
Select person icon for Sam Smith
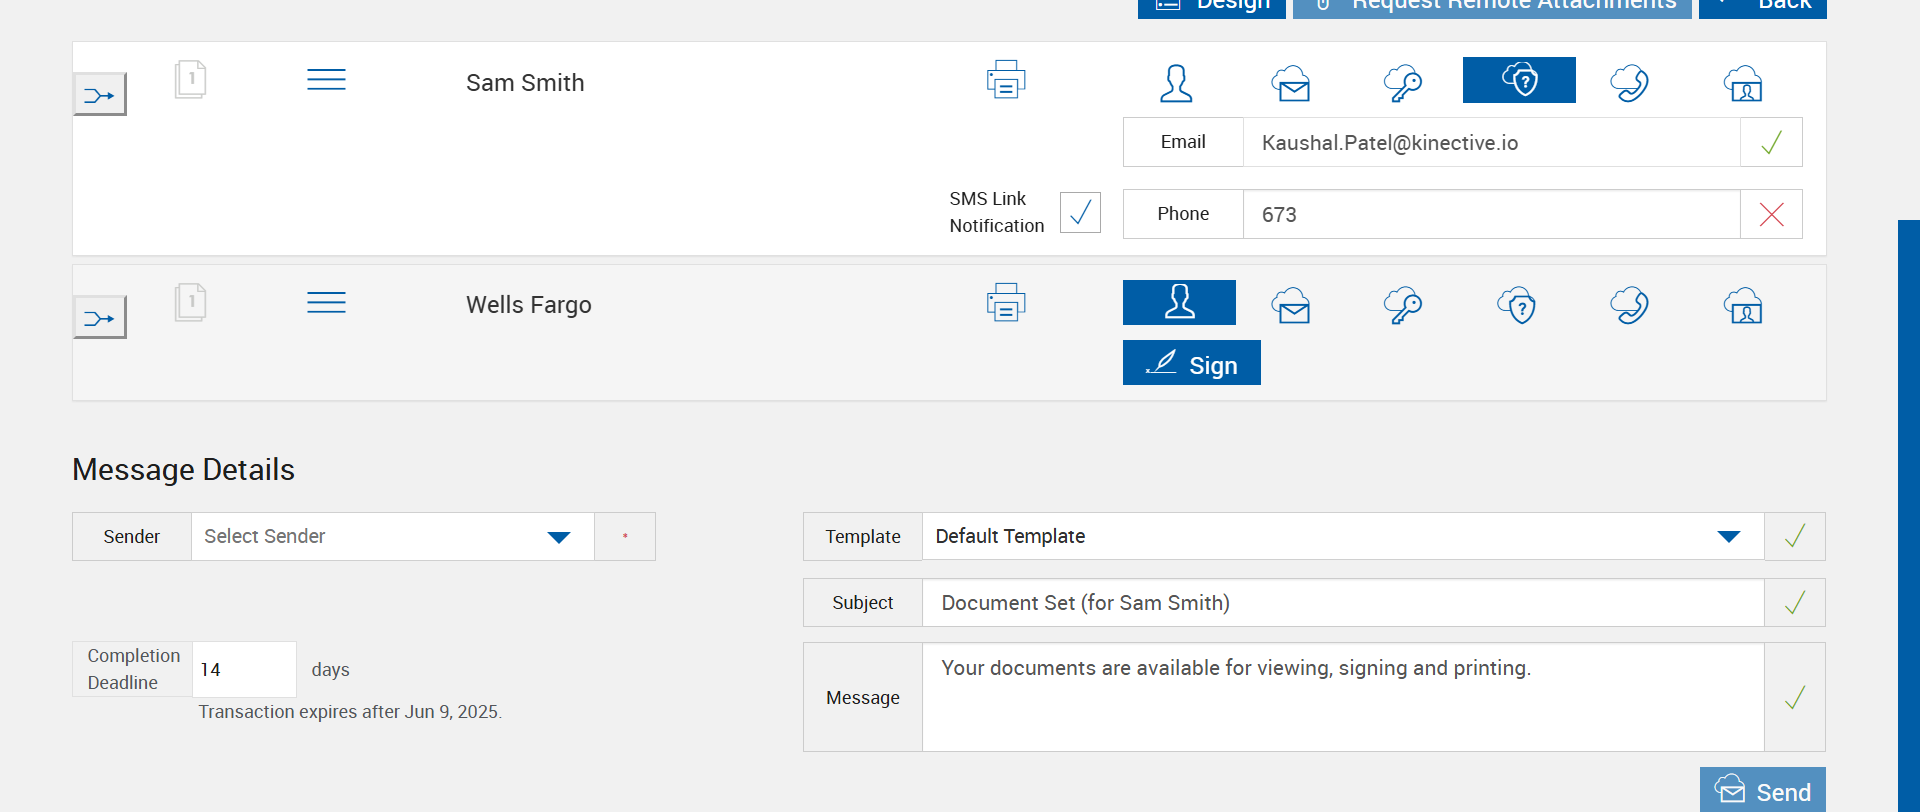click(1176, 83)
